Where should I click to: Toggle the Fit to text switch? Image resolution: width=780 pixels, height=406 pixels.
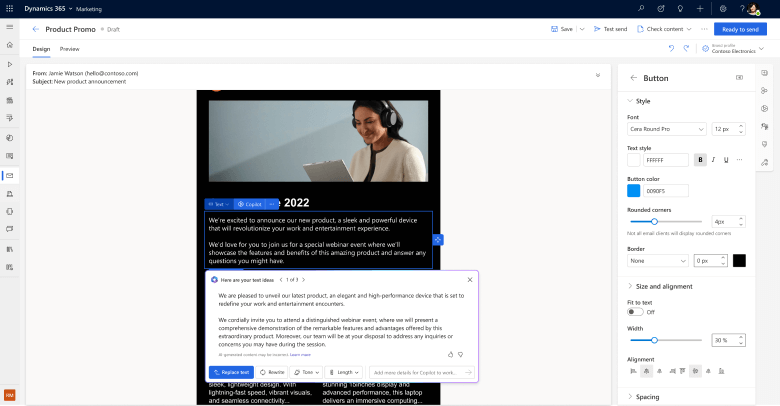(x=634, y=311)
